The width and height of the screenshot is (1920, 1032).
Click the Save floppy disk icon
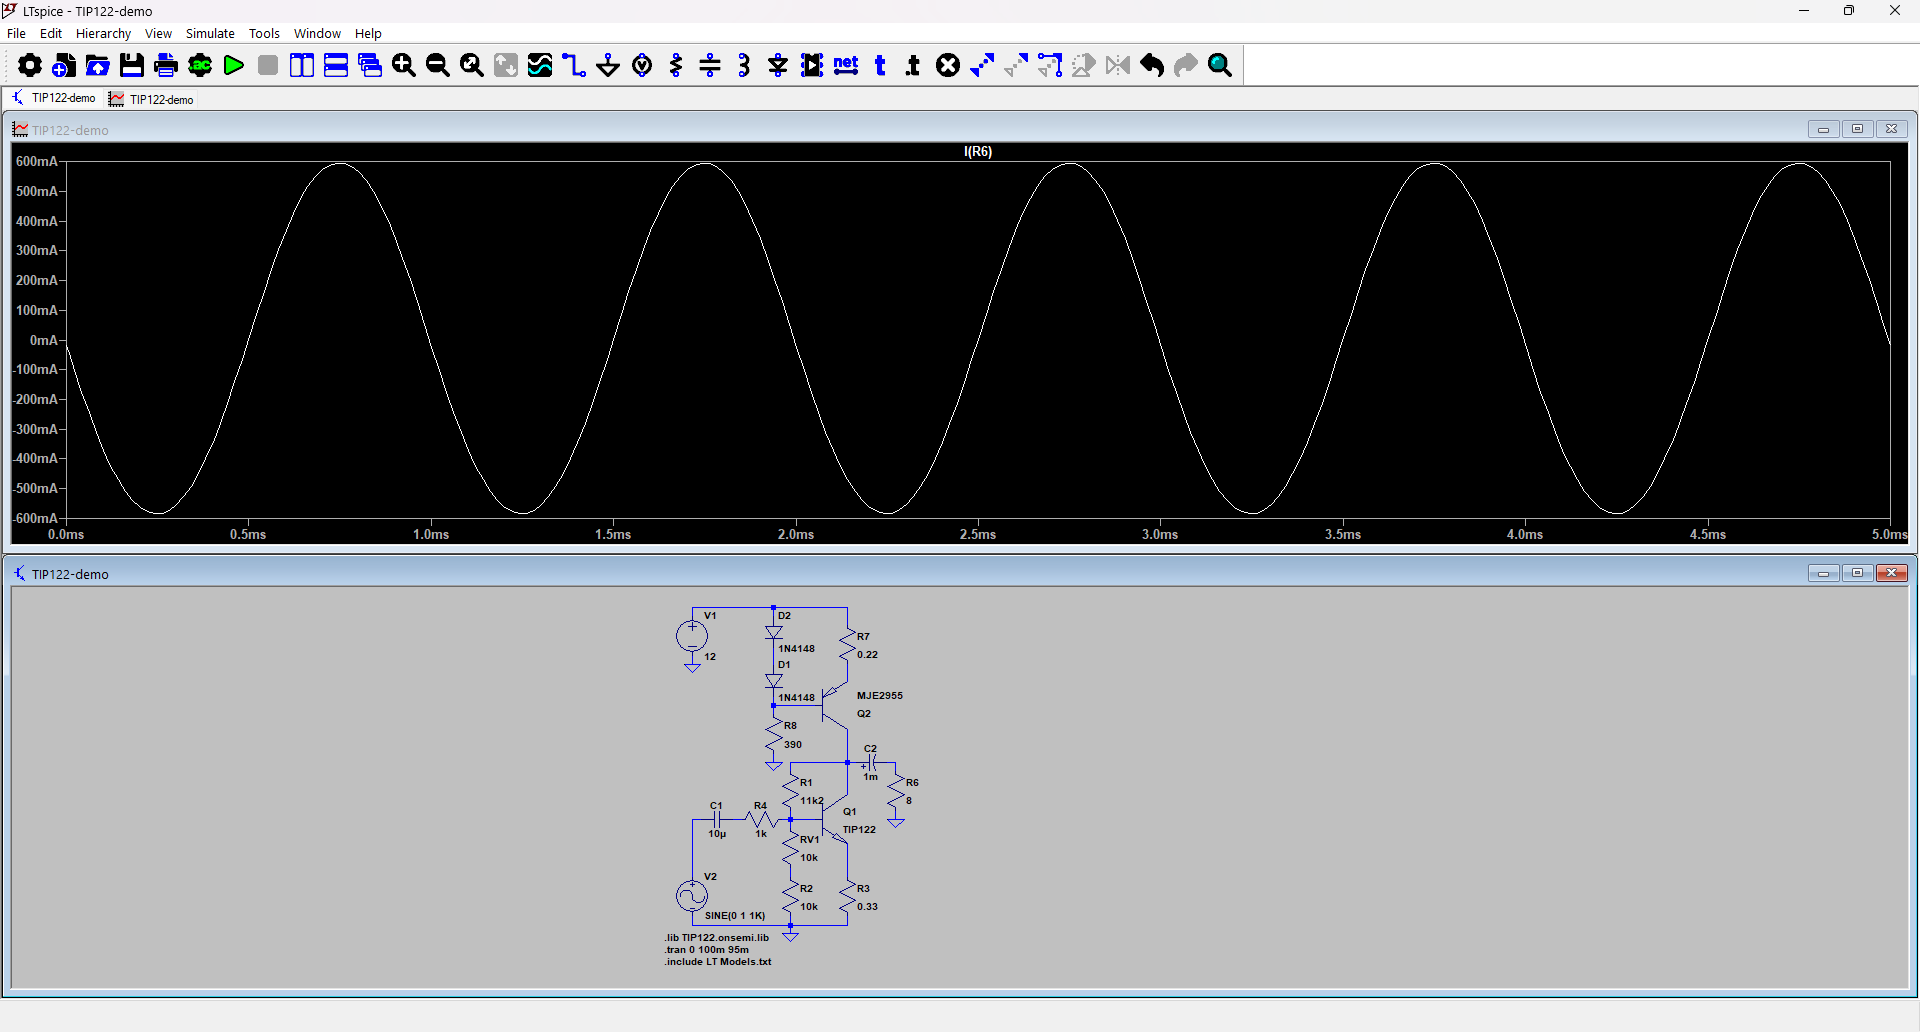click(132, 66)
